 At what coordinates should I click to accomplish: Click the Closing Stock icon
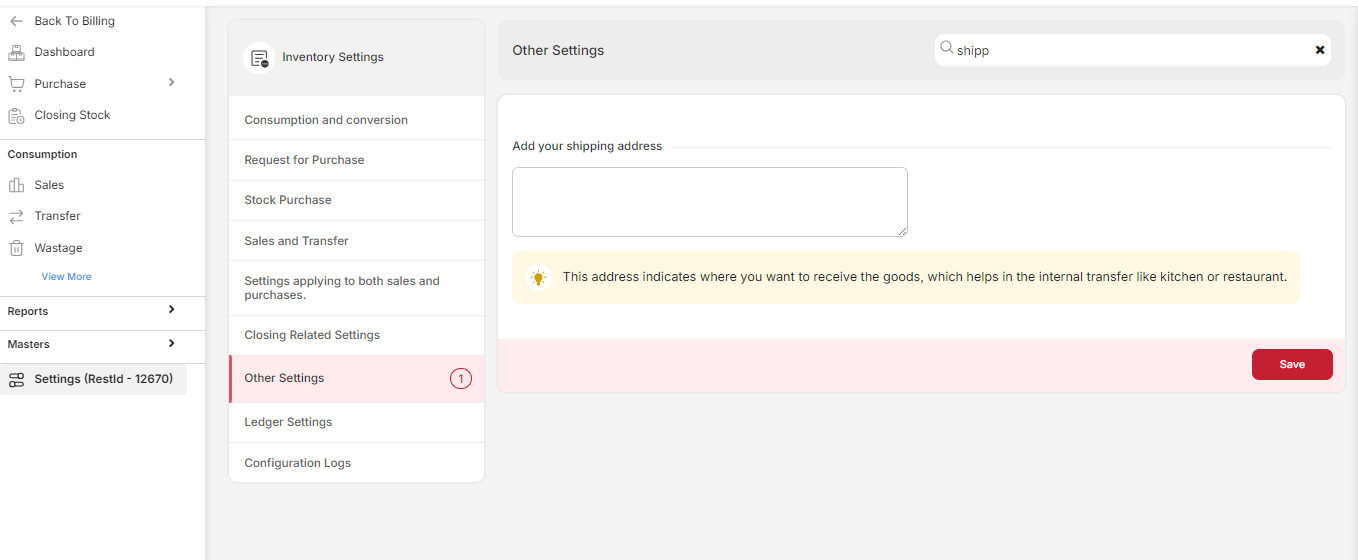[x=16, y=115]
